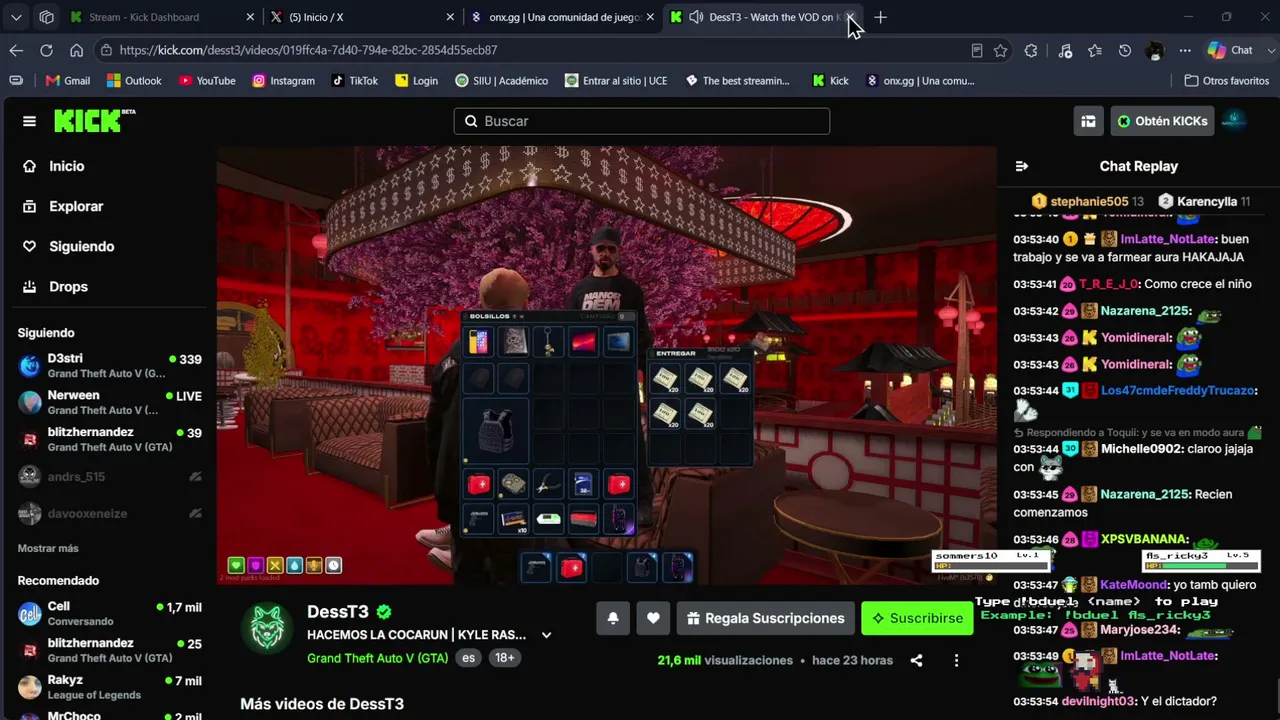The height and width of the screenshot is (720, 1280).
Task: Click Regala Suscripciones button
Action: coord(766,618)
